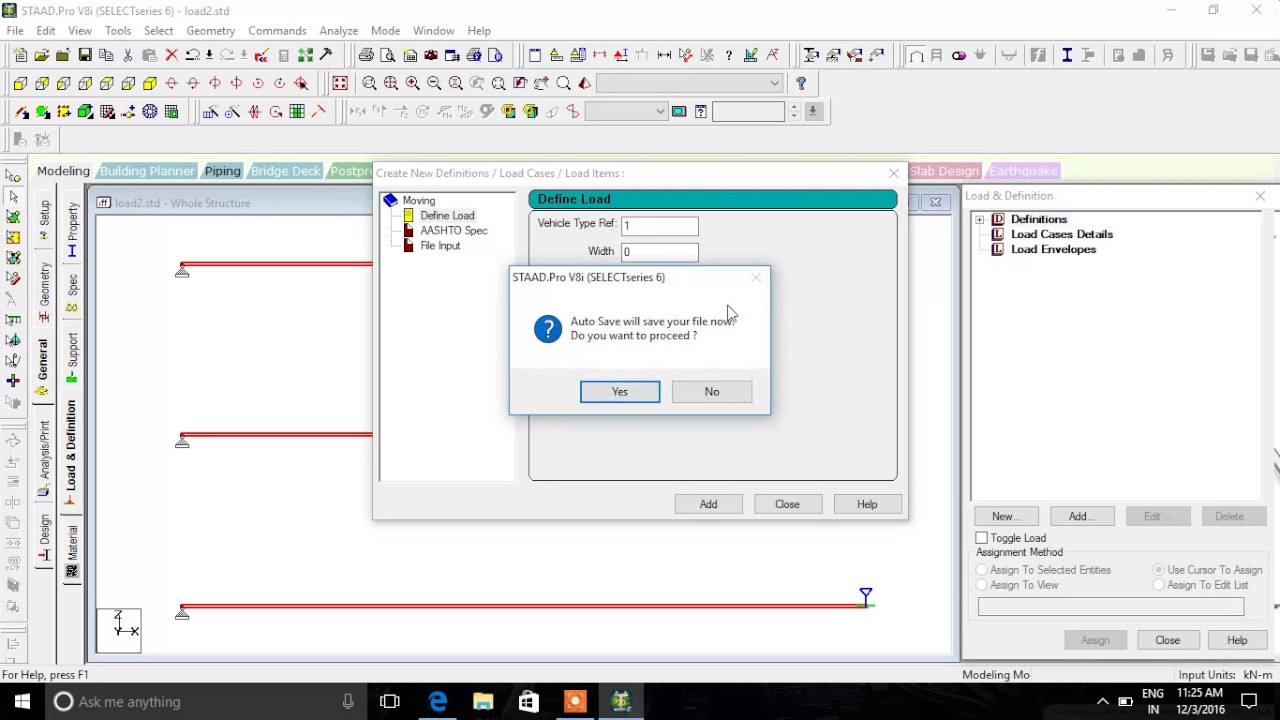The image size is (1280, 720).
Task: Click the Zoom In magnifier icon
Action: point(412,84)
